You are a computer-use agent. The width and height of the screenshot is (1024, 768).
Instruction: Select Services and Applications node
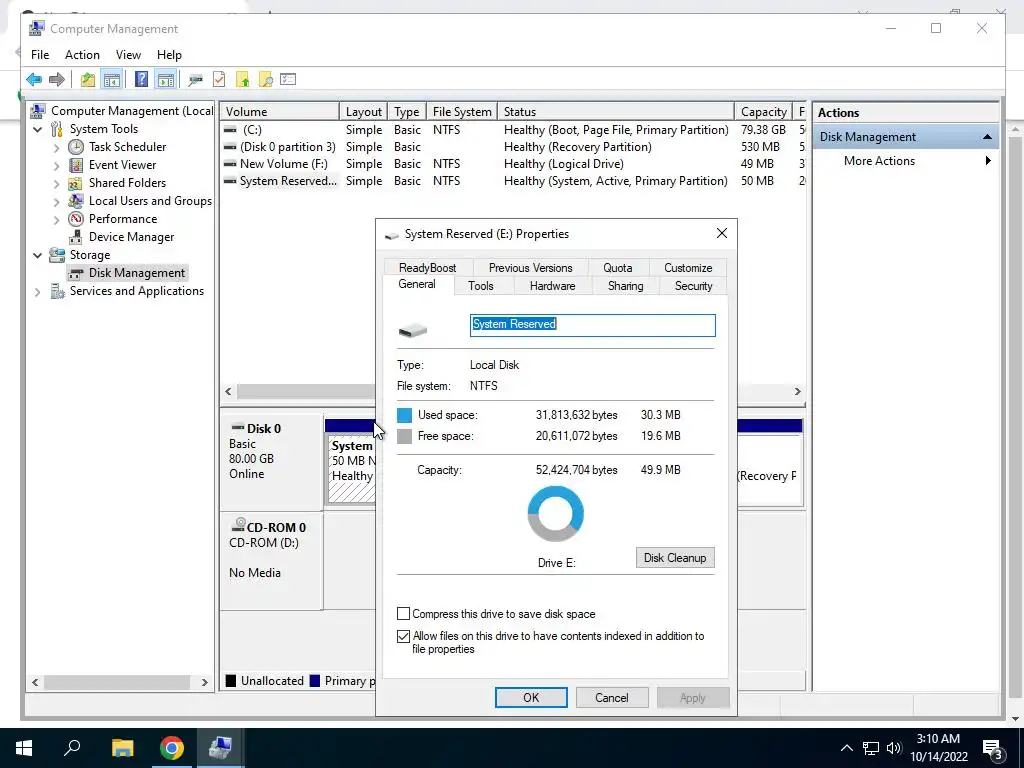point(136,291)
